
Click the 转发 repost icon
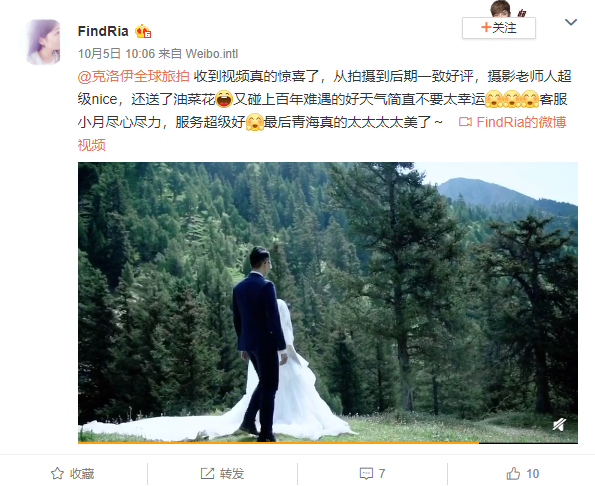[207, 473]
